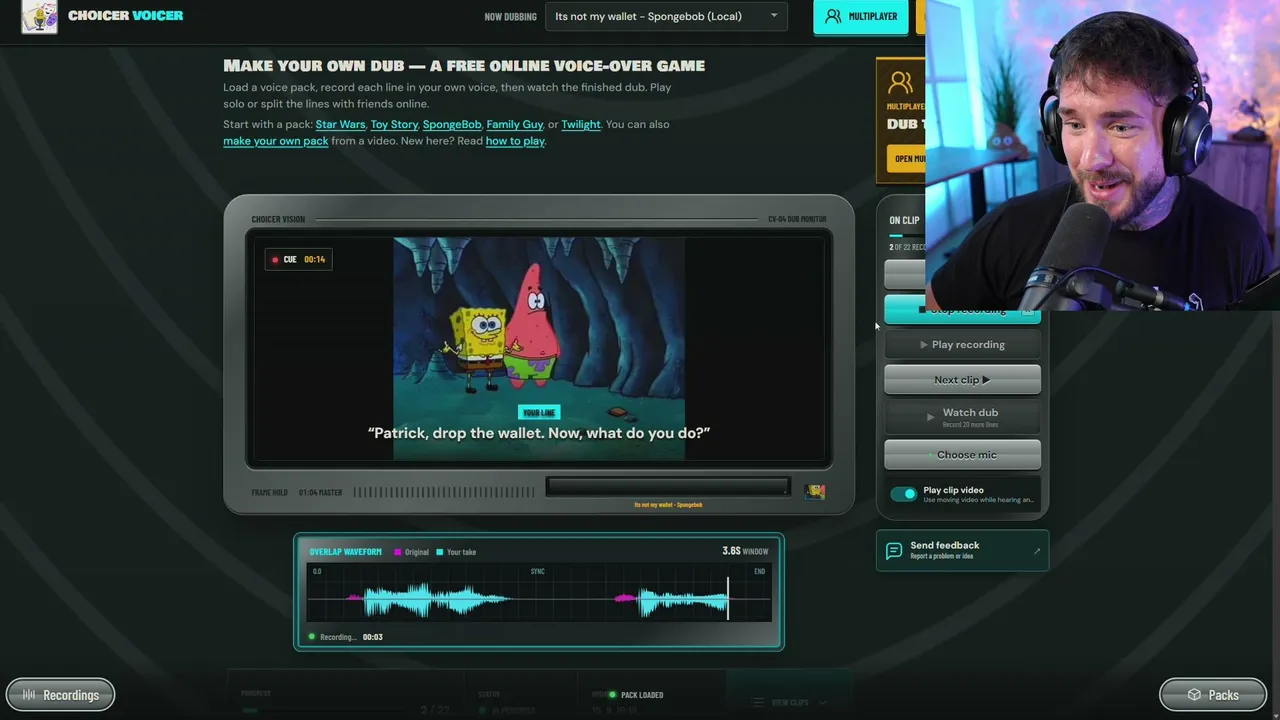
Task: Click the 'Its not my wallet - Spongebob' caption
Action: (x=668, y=505)
